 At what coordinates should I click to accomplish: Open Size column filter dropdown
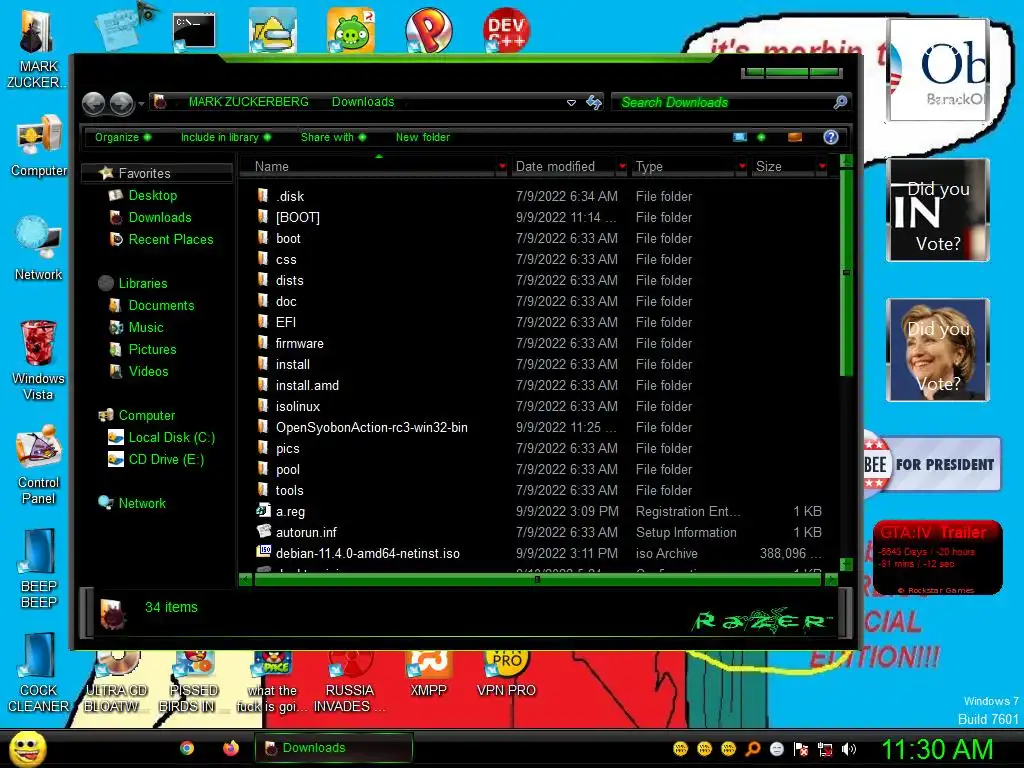[x=822, y=167]
